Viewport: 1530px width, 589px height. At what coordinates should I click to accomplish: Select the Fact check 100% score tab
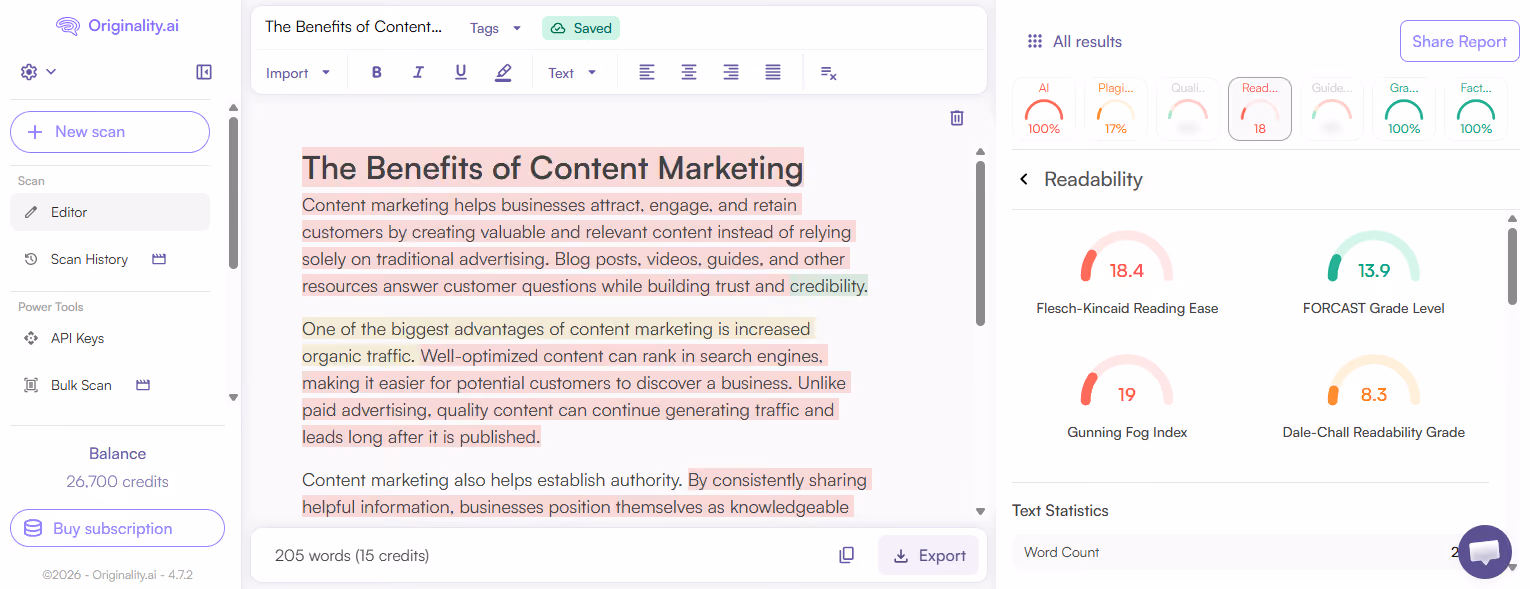point(1476,109)
